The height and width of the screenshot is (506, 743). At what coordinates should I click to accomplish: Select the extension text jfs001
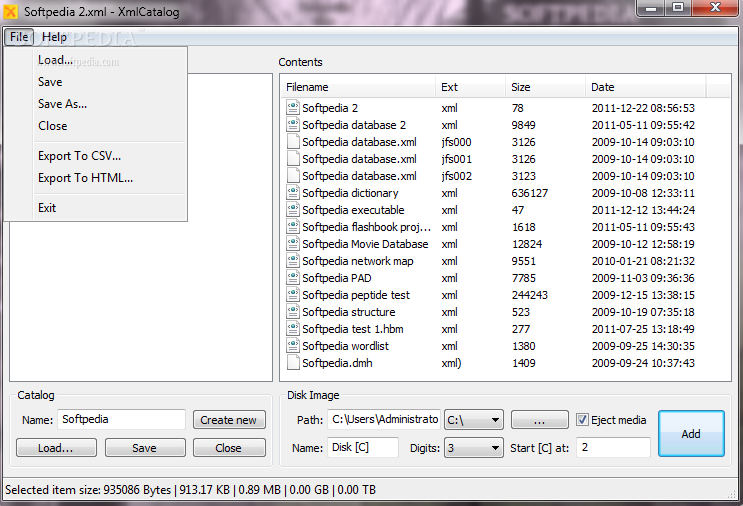456,159
